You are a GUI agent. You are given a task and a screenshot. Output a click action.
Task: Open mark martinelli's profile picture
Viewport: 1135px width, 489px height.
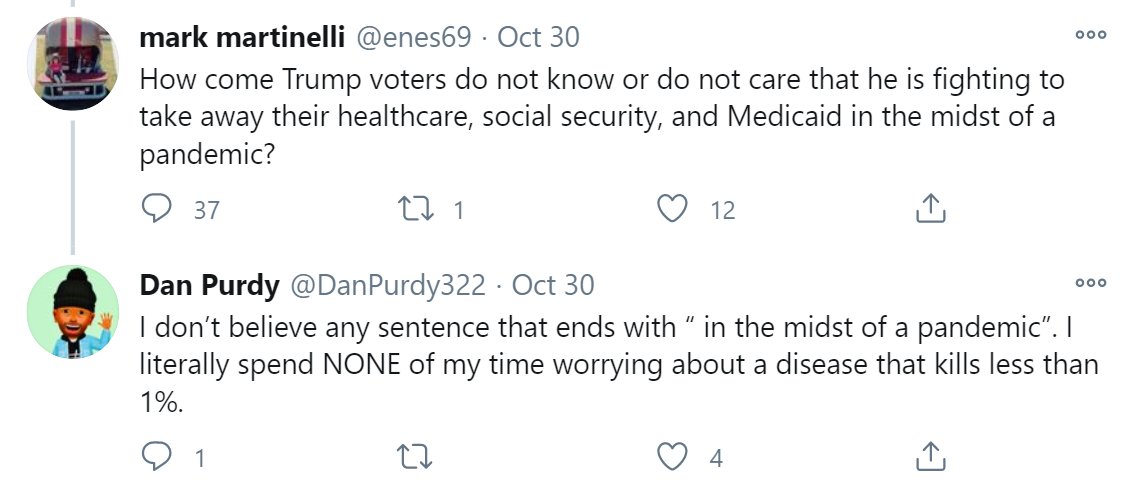coord(73,64)
